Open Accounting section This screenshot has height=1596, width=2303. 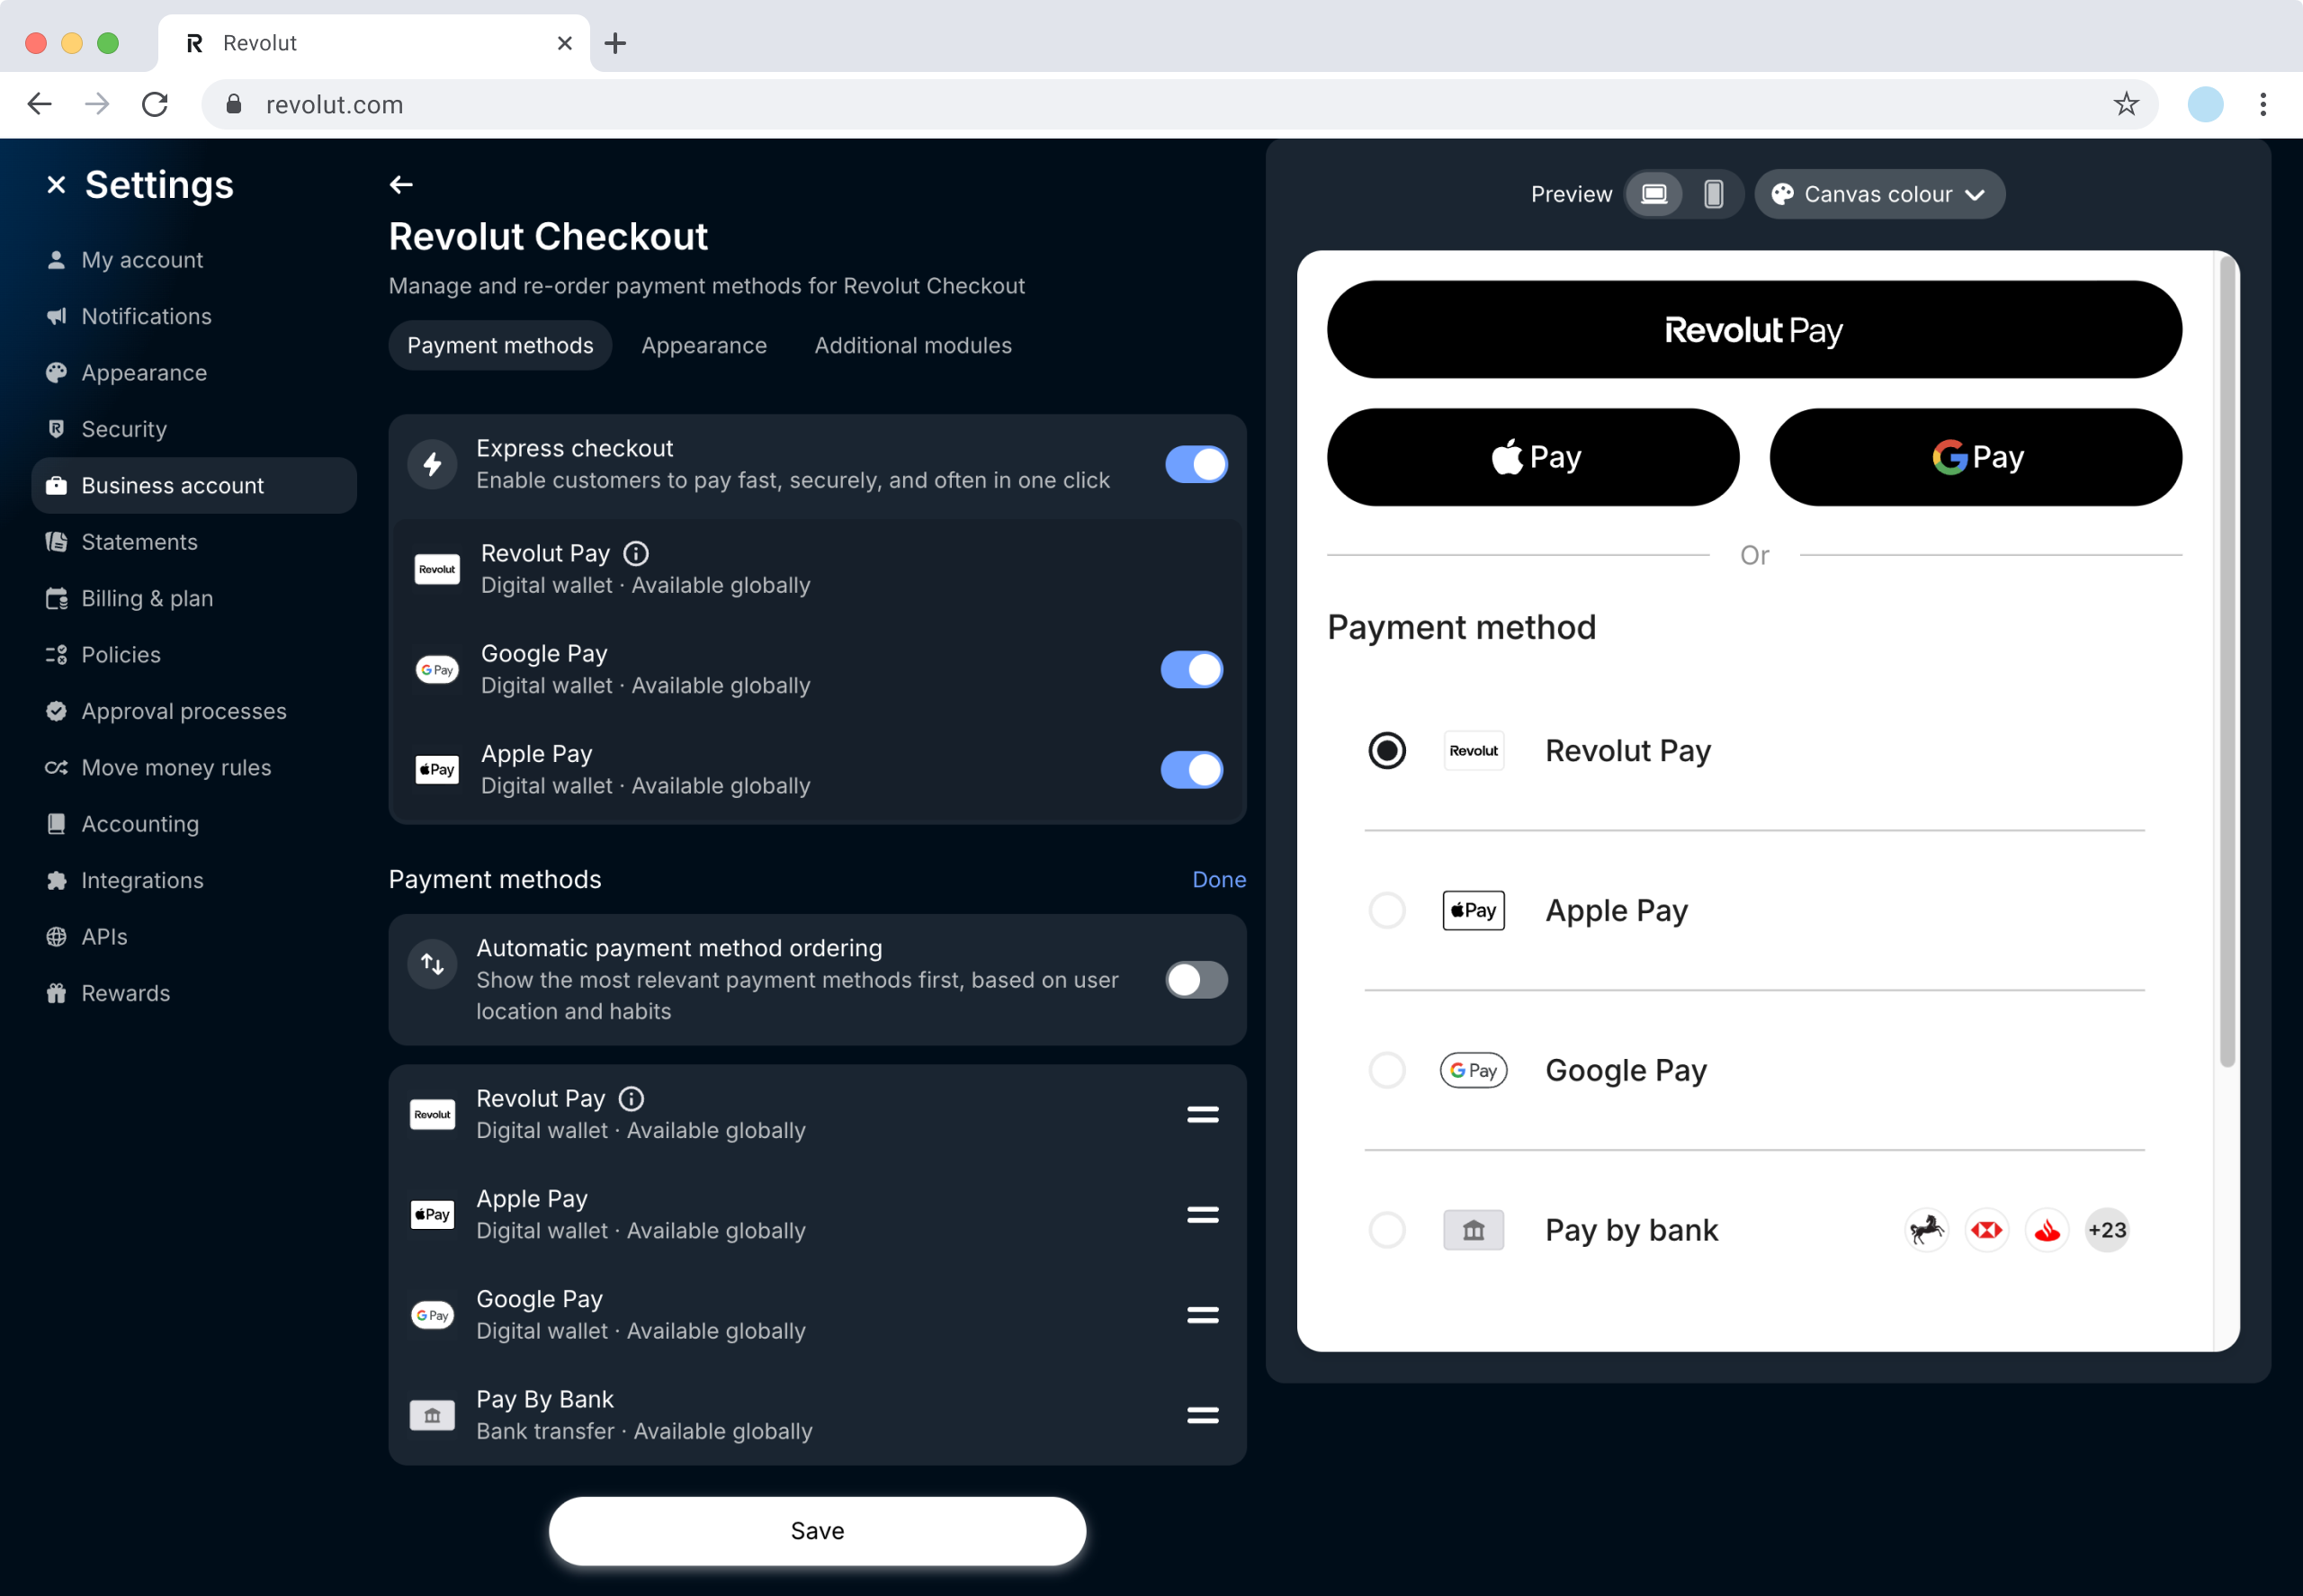tap(194, 824)
